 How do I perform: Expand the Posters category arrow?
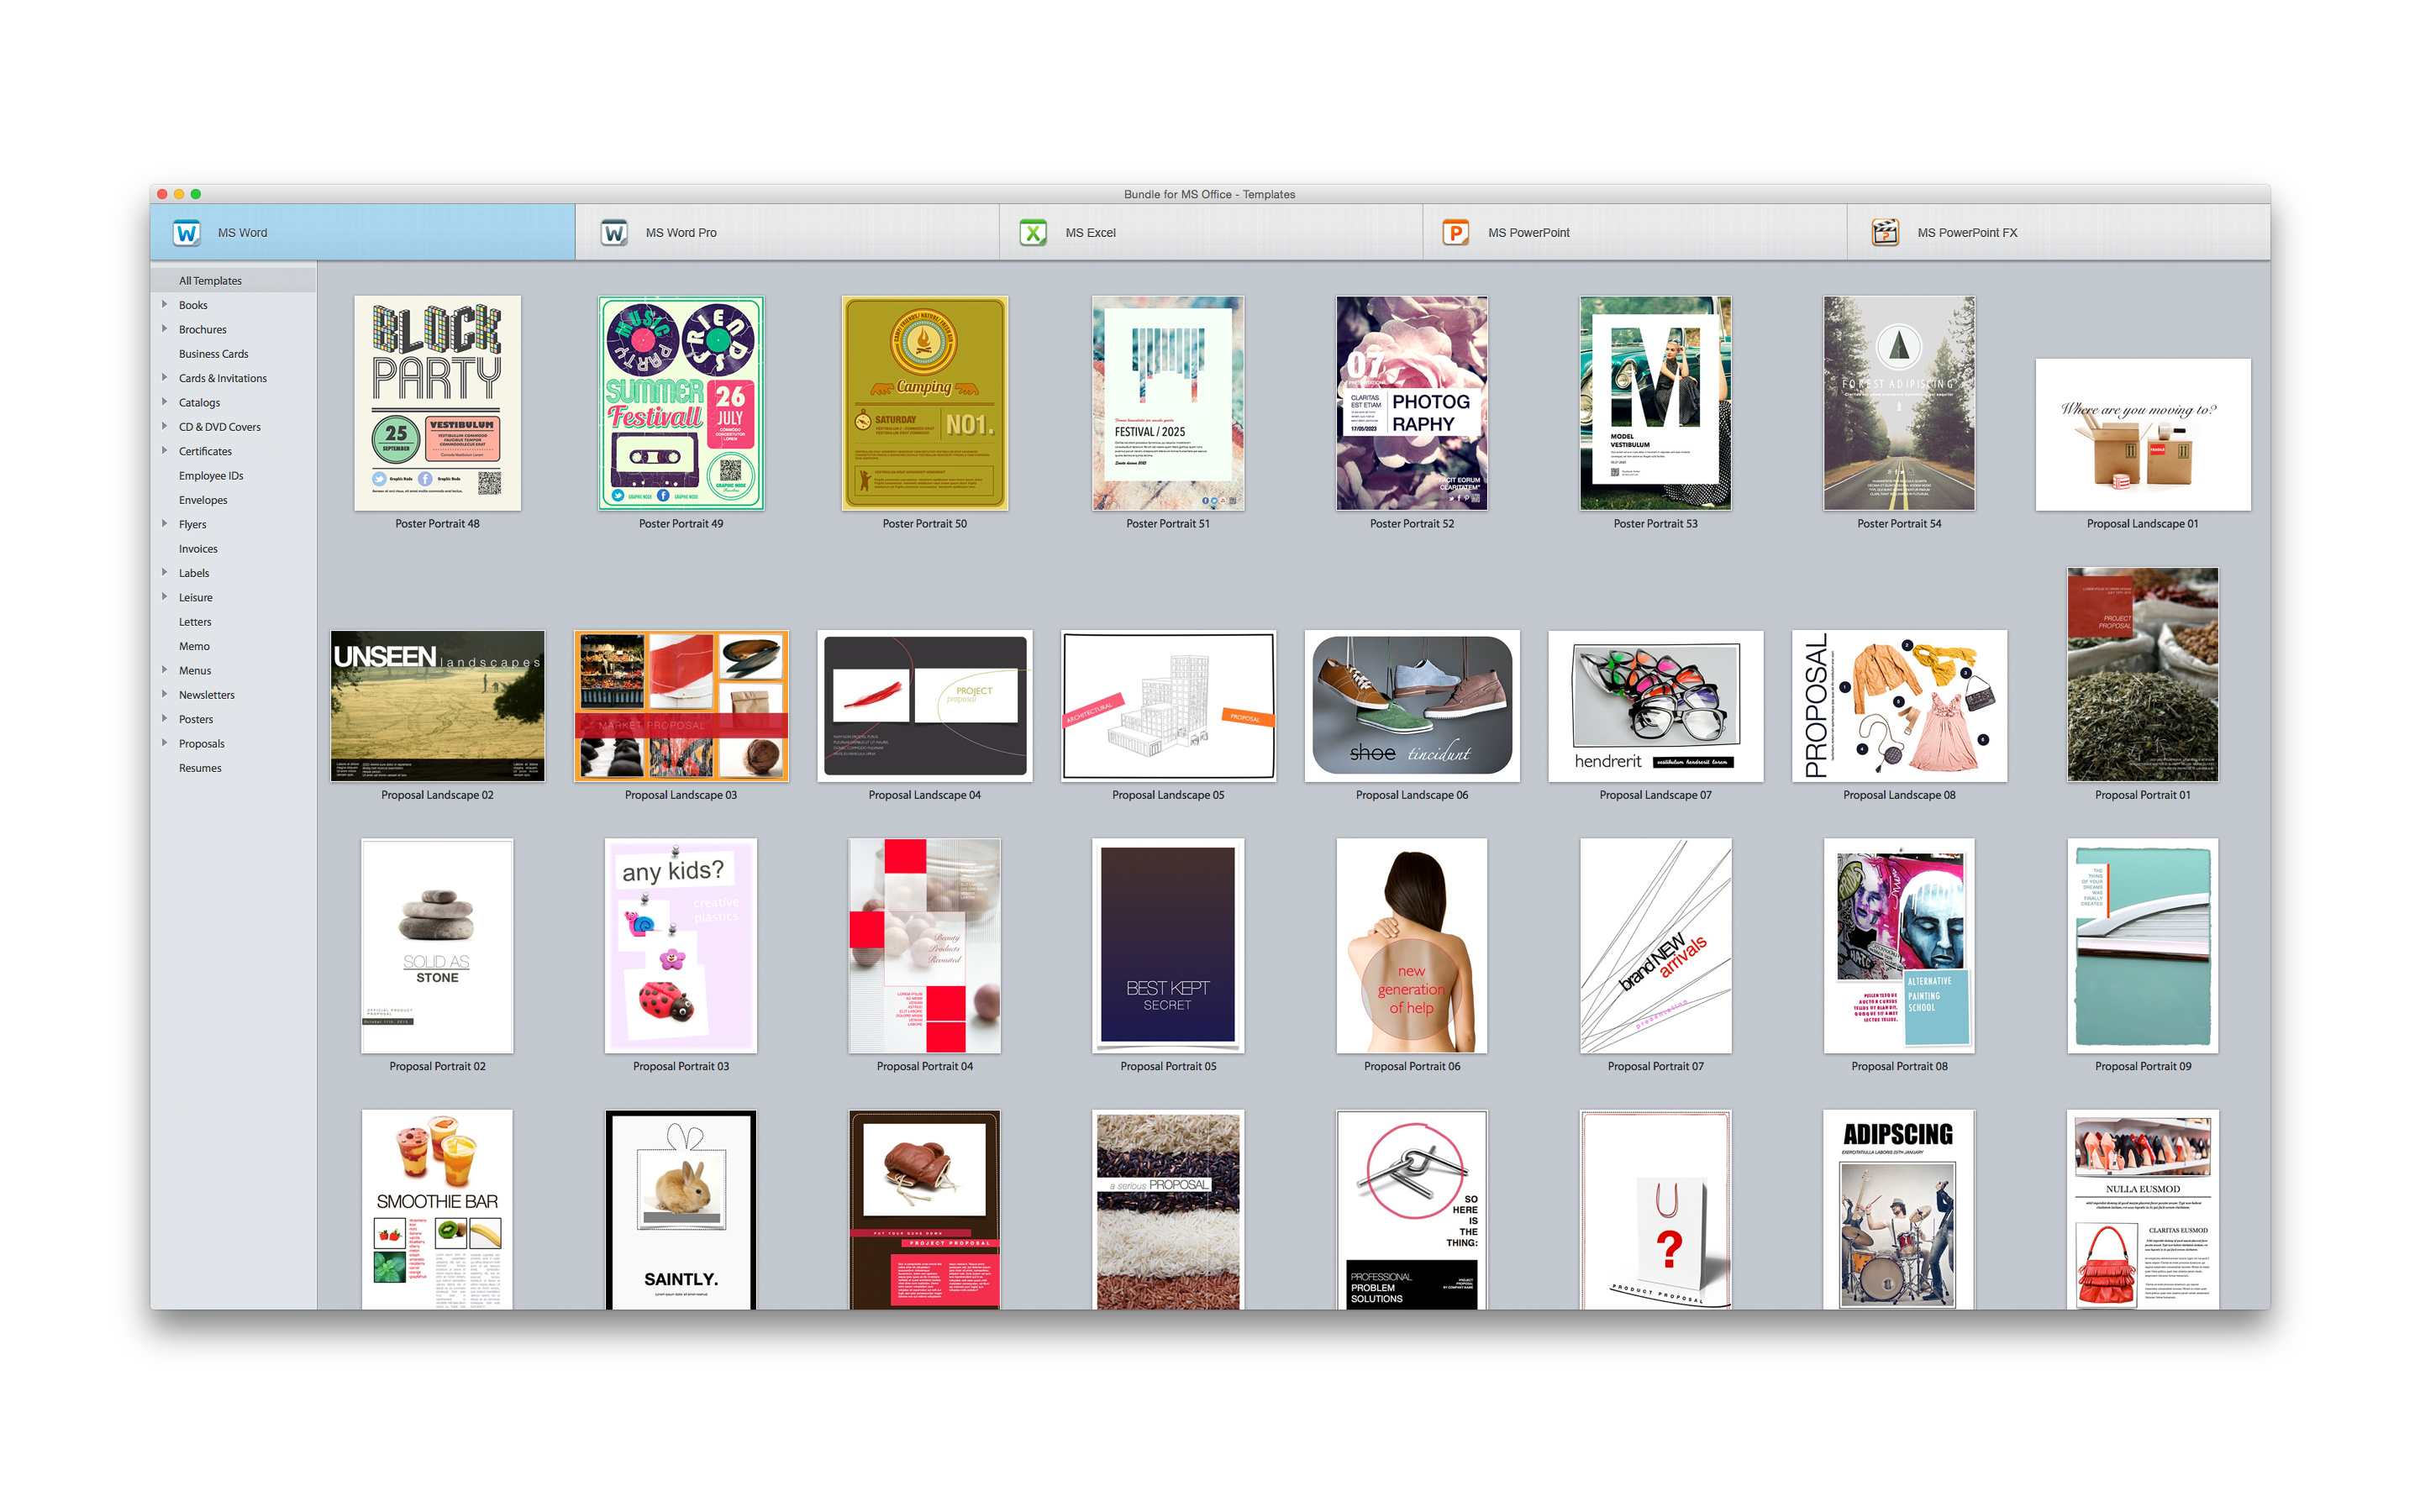[x=165, y=718]
